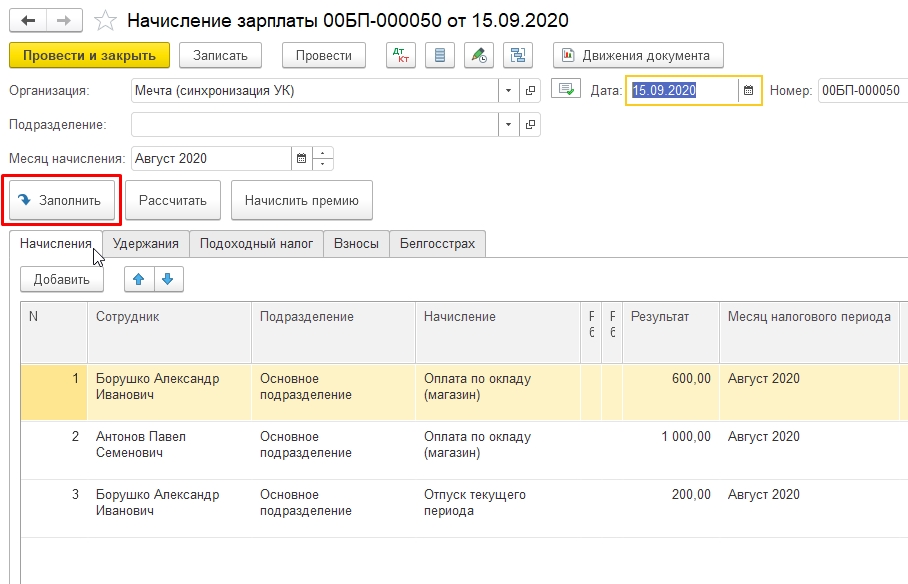Click the N column header

point(54,332)
